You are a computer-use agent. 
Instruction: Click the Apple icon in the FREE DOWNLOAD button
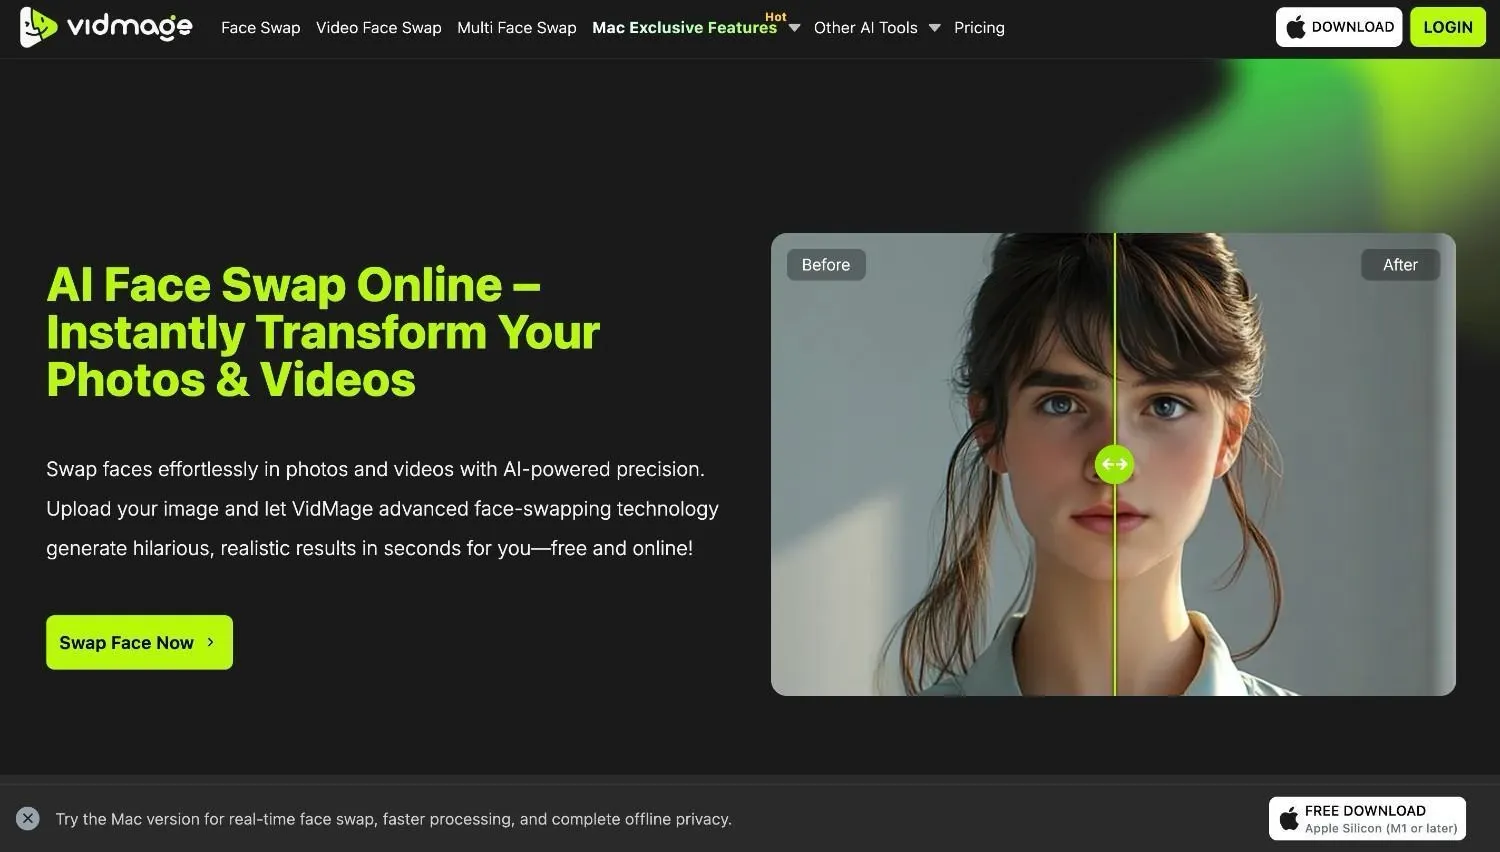click(1289, 818)
